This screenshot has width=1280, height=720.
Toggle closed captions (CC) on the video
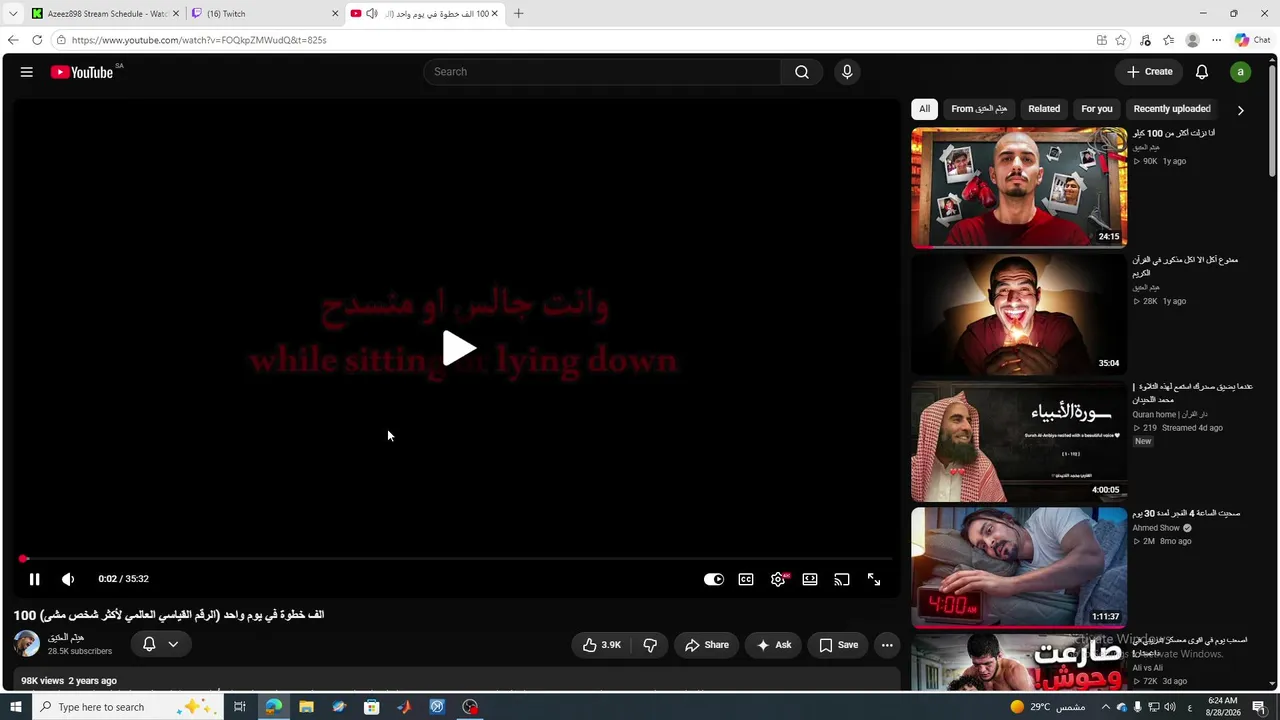[x=746, y=579]
